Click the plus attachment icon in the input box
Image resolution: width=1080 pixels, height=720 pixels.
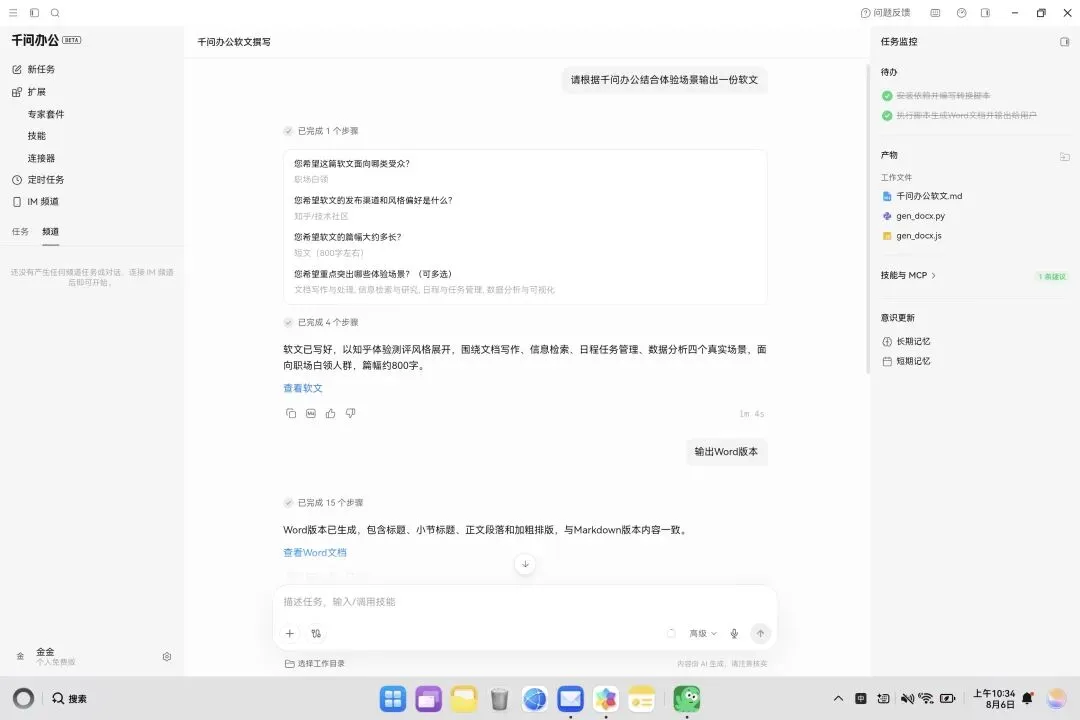pos(290,633)
